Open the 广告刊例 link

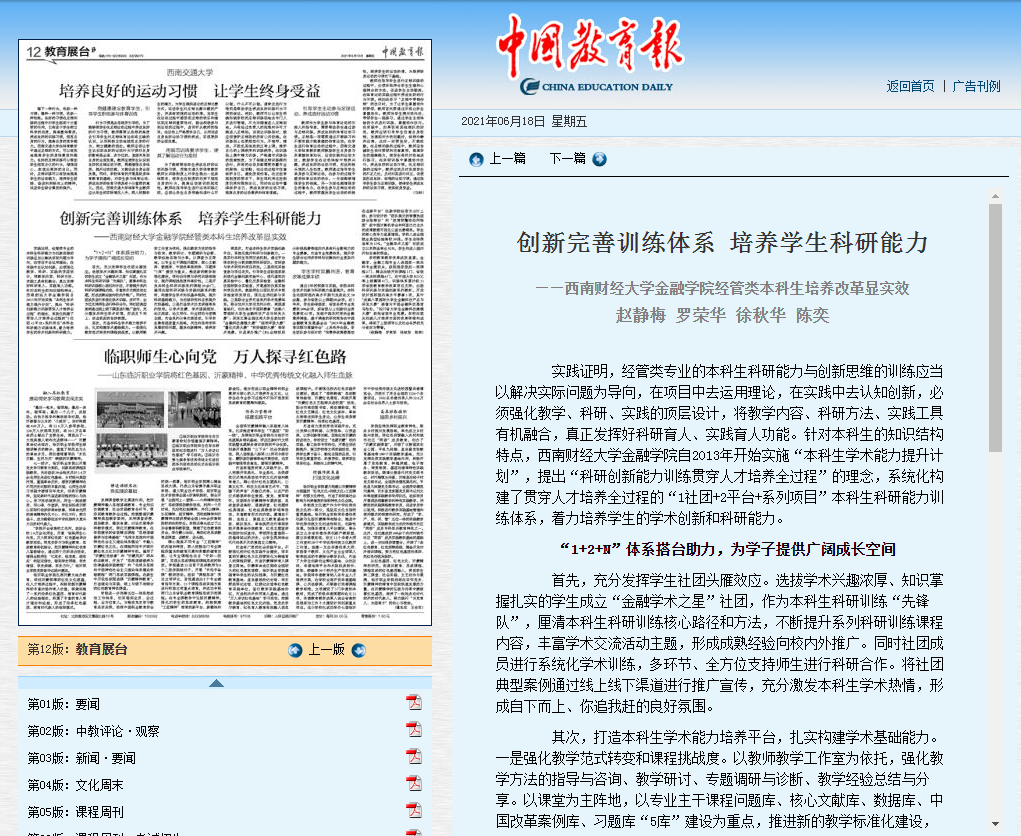pyautogui.click(x=975, y=86)
